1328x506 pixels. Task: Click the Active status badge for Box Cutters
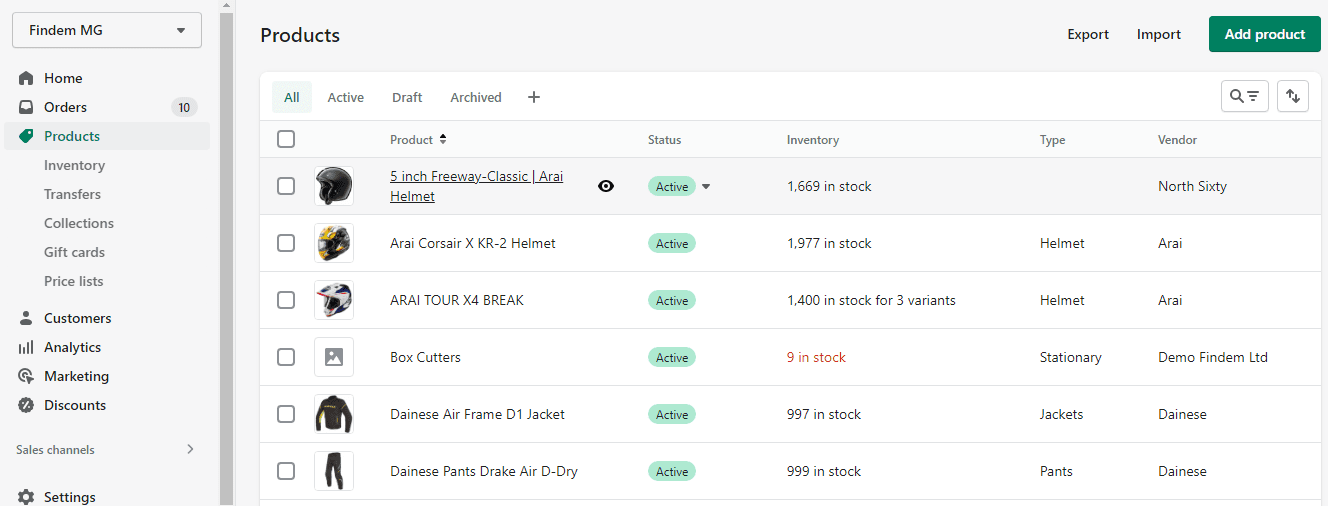[672, 357]
